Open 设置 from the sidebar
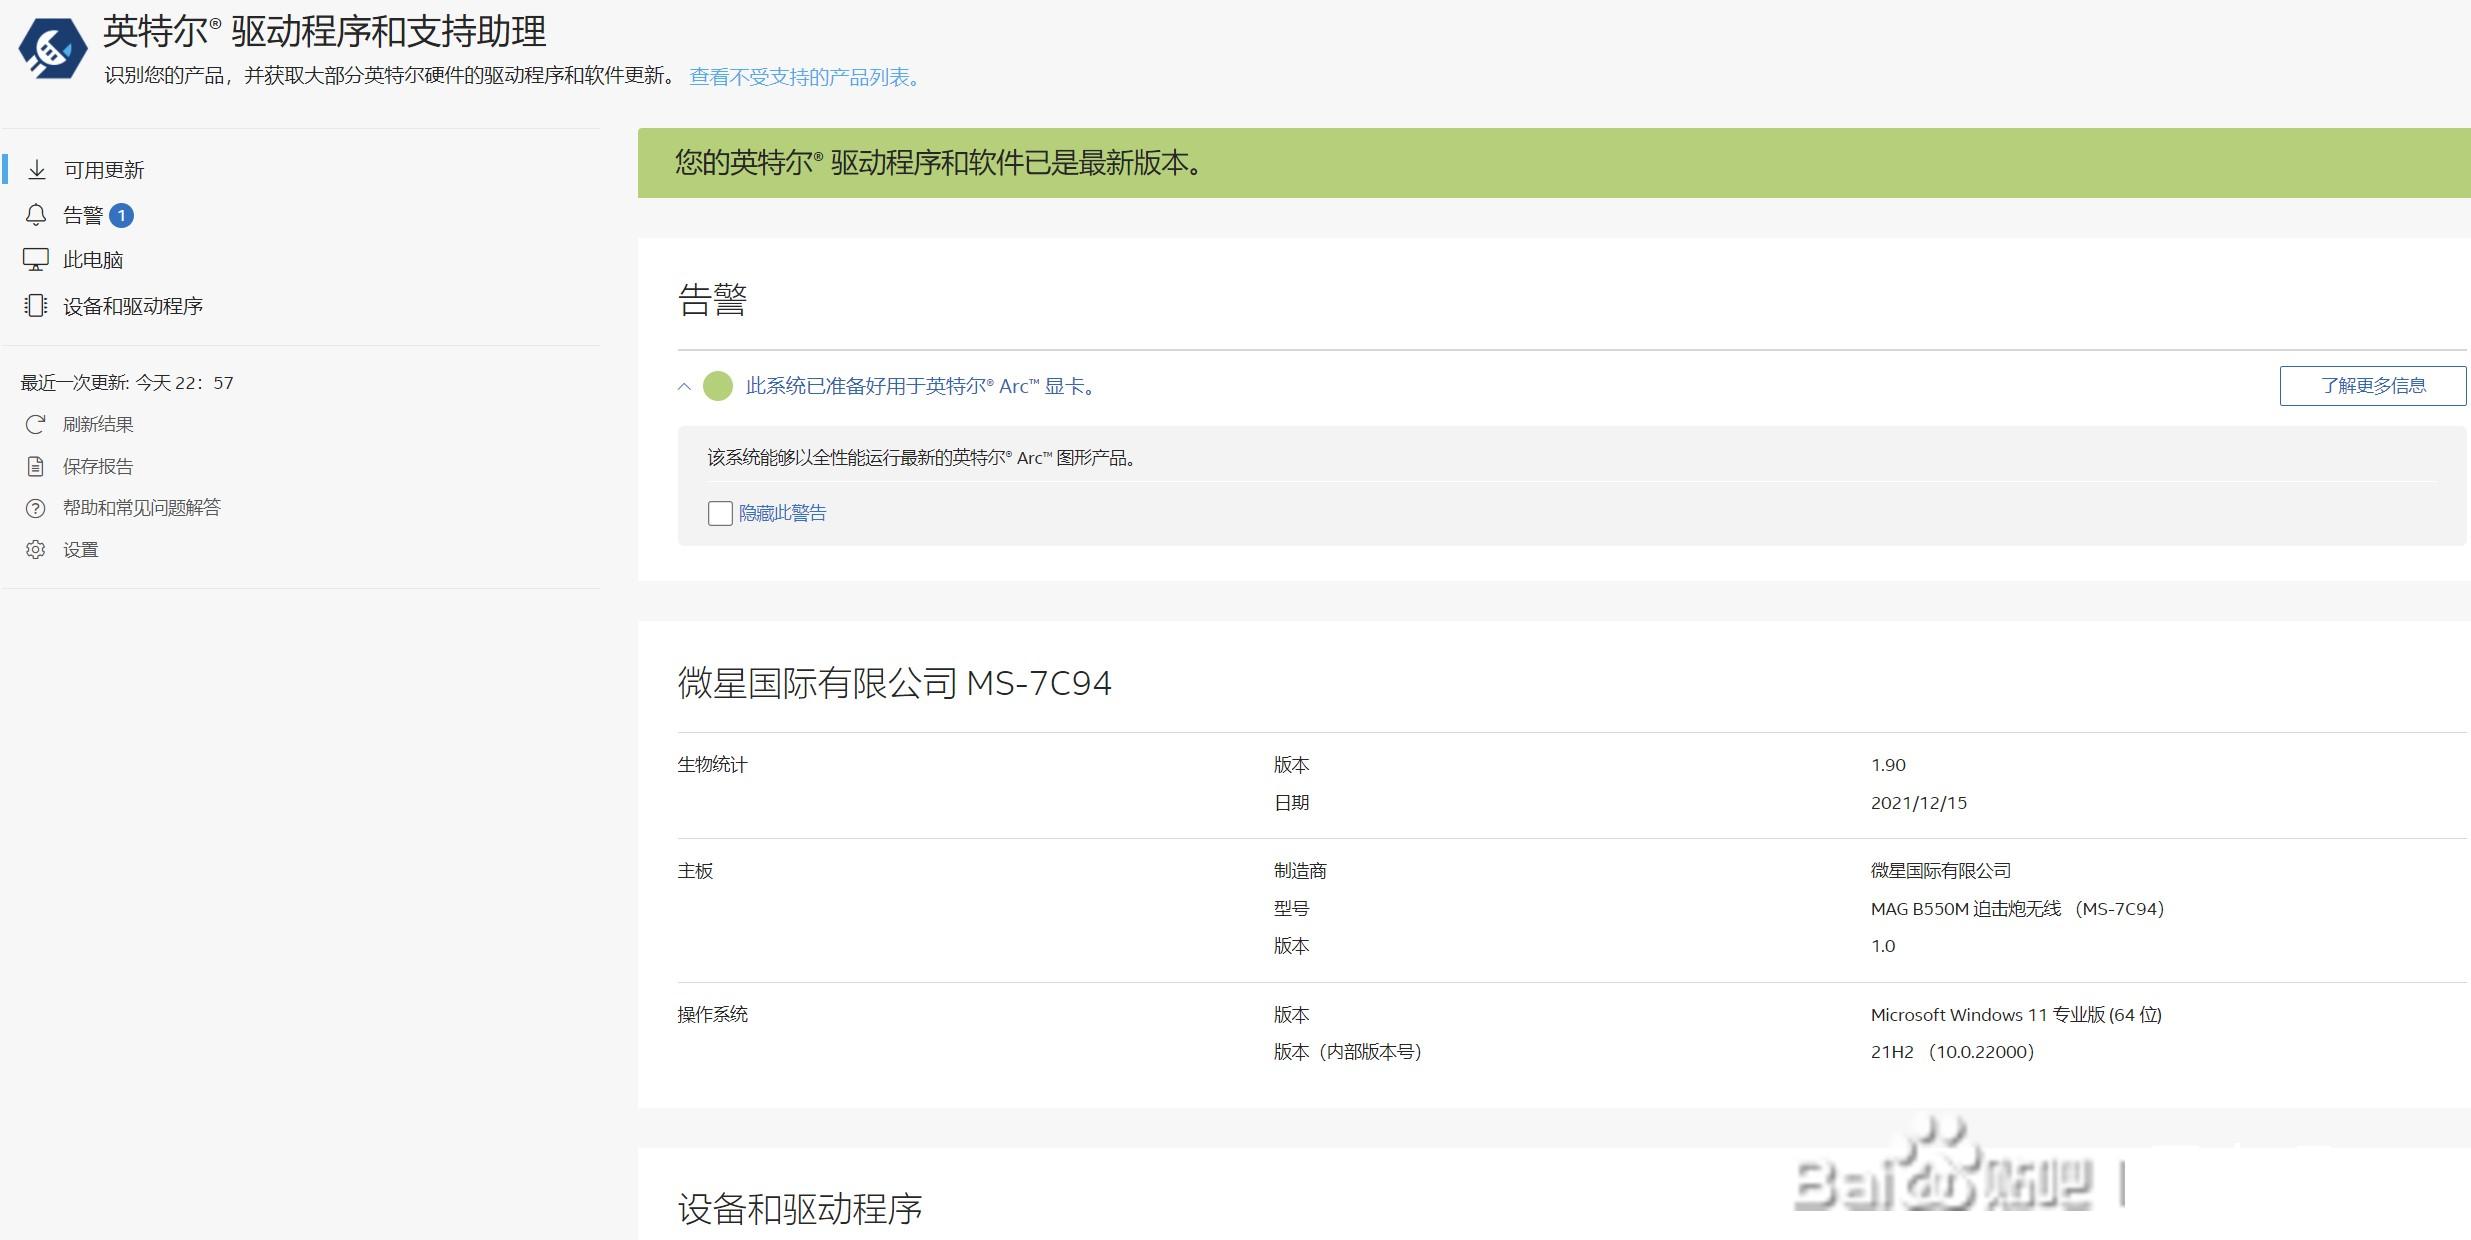 click(x=81, y=550)
